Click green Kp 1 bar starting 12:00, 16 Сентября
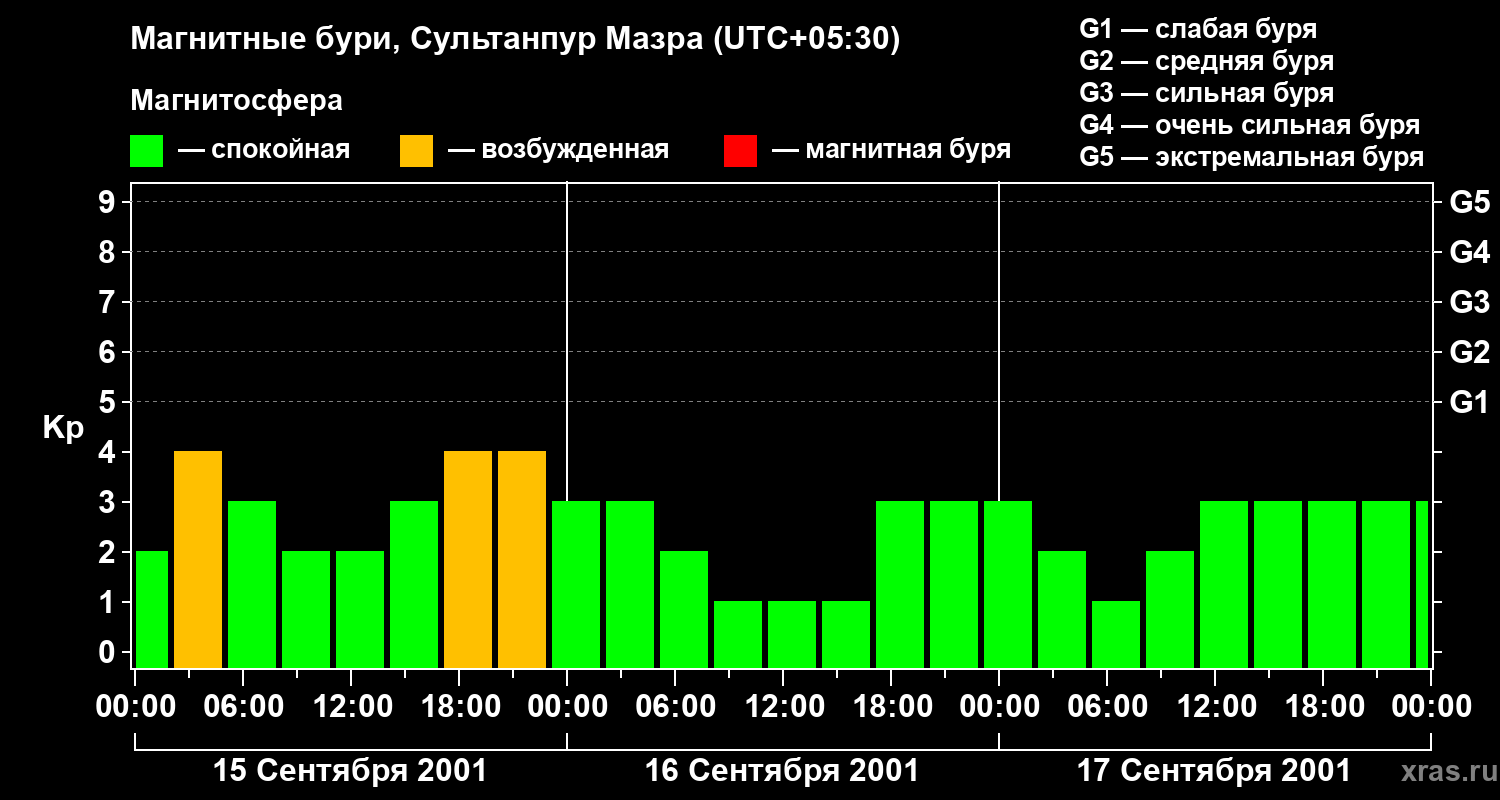This screenshot has width=1500, height=800. (792, 635)
